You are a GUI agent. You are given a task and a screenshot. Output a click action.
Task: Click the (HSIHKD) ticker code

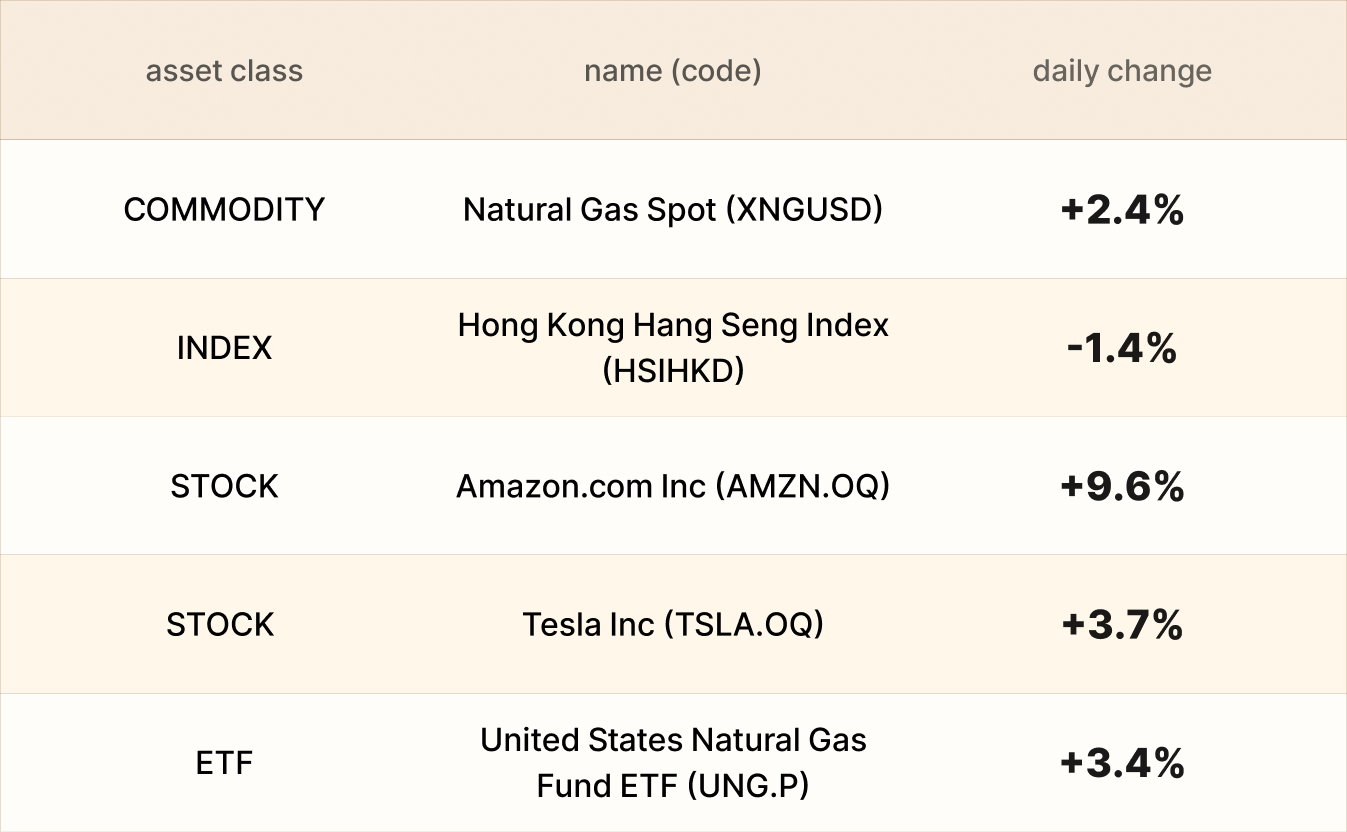[x=672, y=371]
